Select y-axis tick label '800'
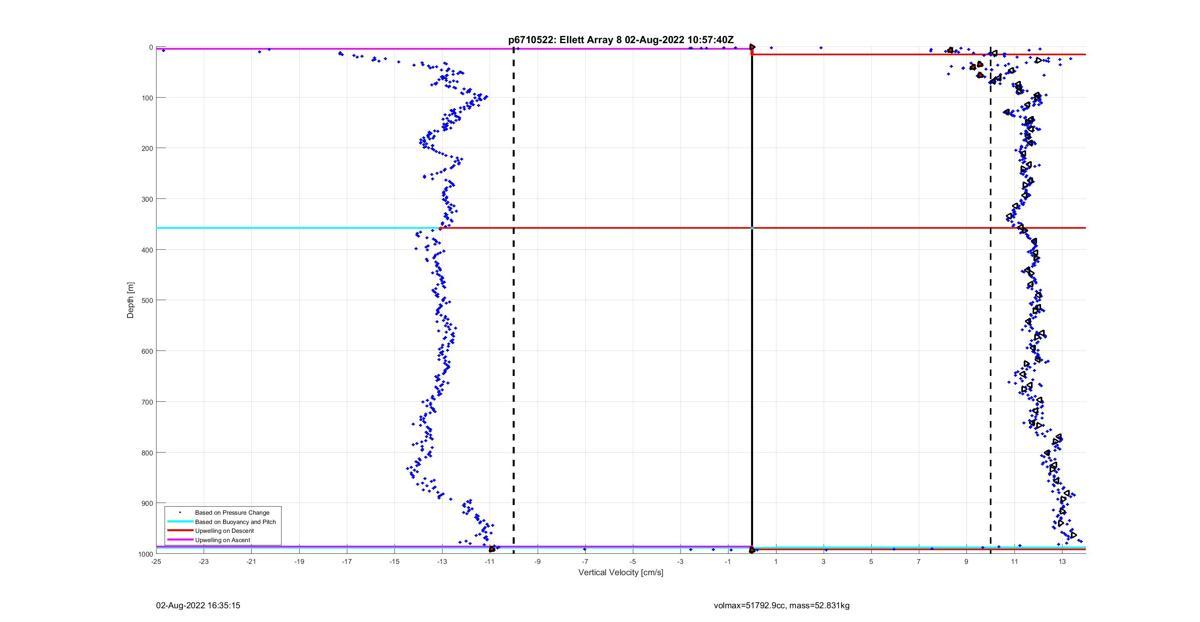The image size is (1200, 622). [146, 452]
